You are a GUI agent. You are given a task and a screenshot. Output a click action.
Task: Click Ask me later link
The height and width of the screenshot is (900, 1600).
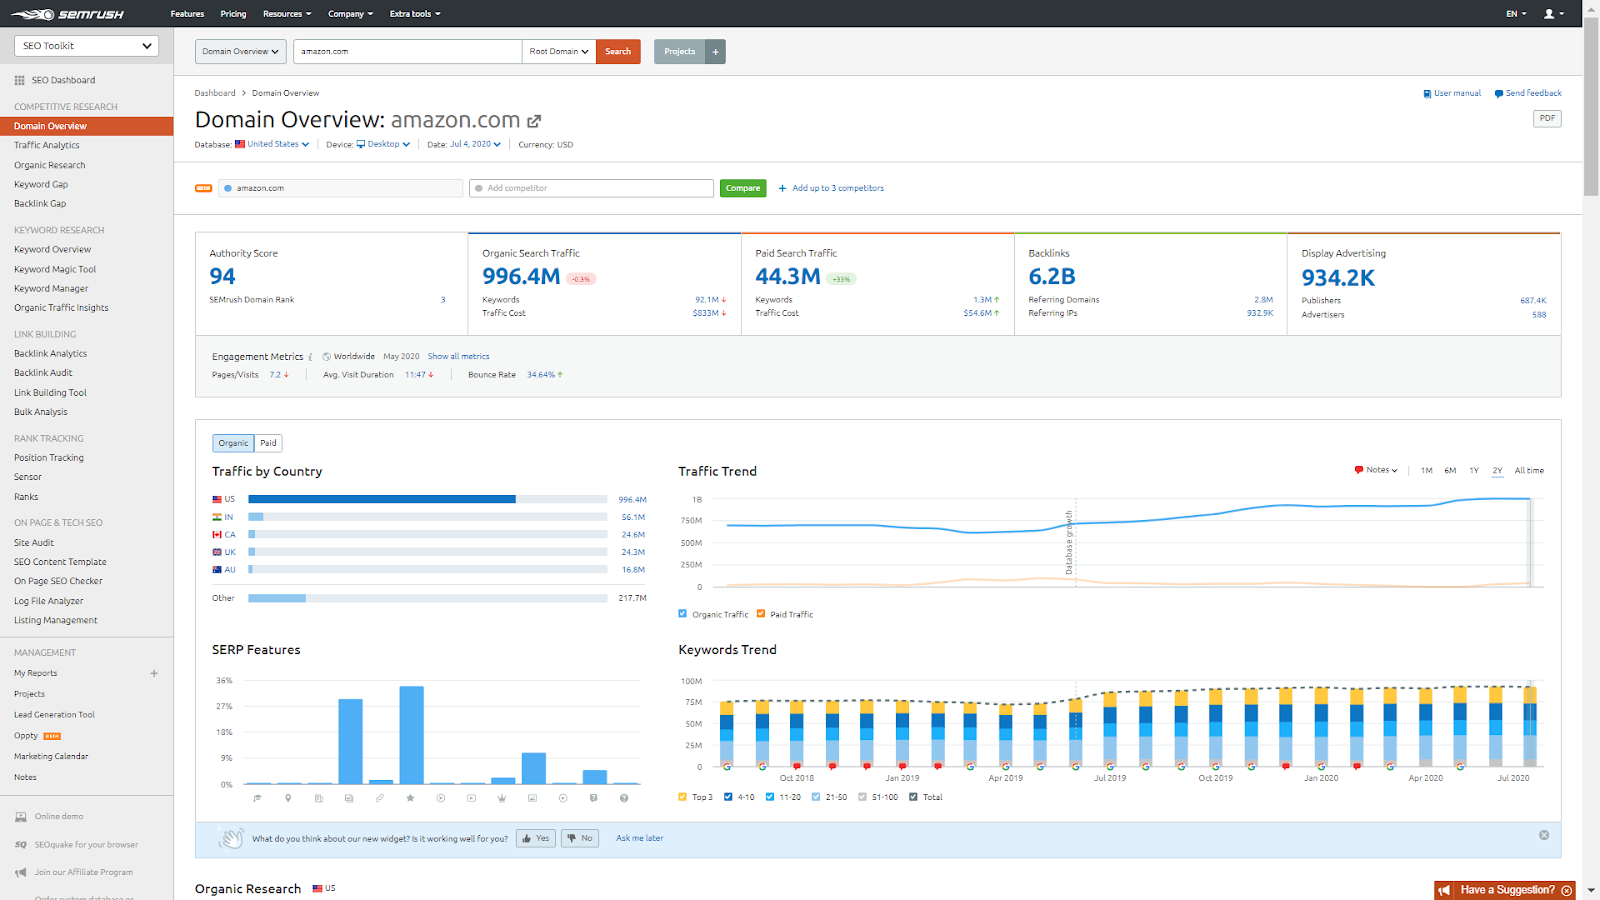(x=640, y=838)
